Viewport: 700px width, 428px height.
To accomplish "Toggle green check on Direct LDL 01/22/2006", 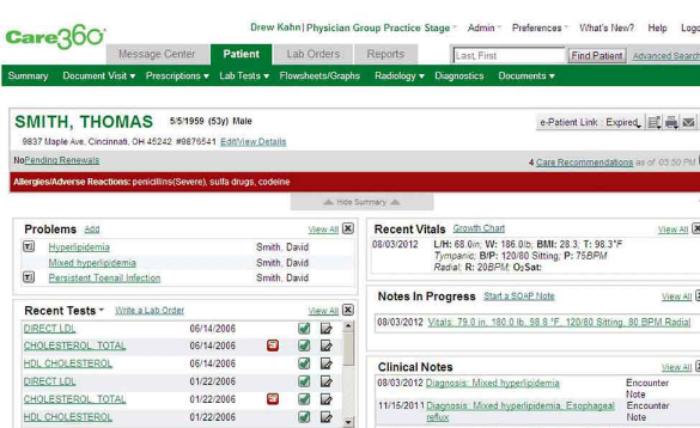I will [304, 382].
